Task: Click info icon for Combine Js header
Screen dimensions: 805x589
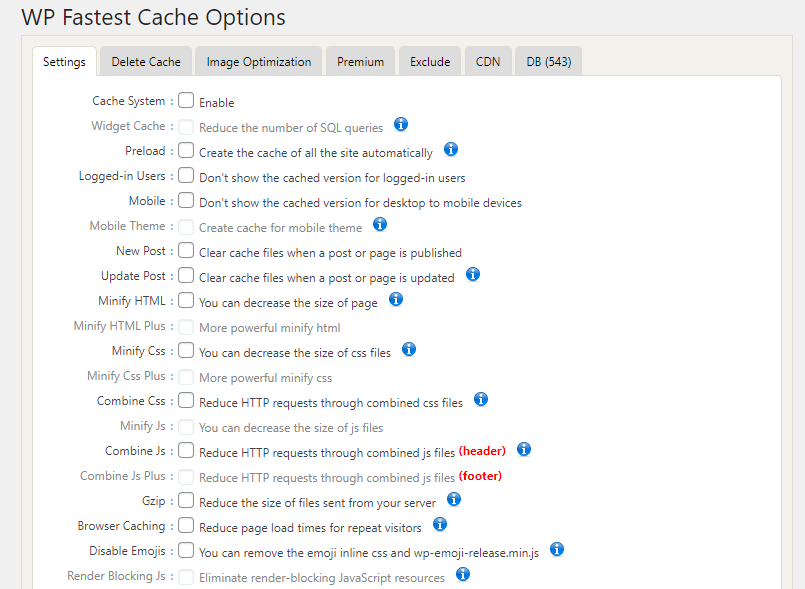Action: (x=524, y=449)
